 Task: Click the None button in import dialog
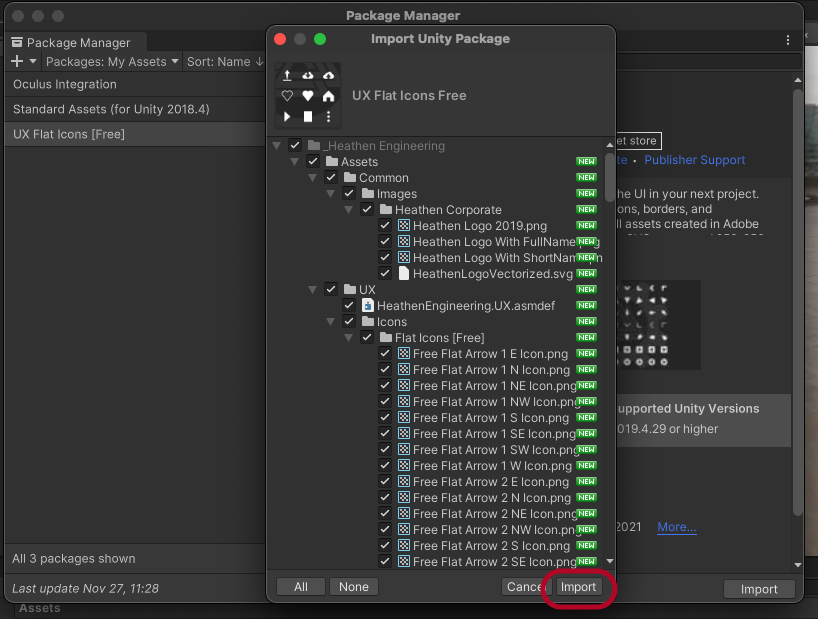[x=354, y=587]
